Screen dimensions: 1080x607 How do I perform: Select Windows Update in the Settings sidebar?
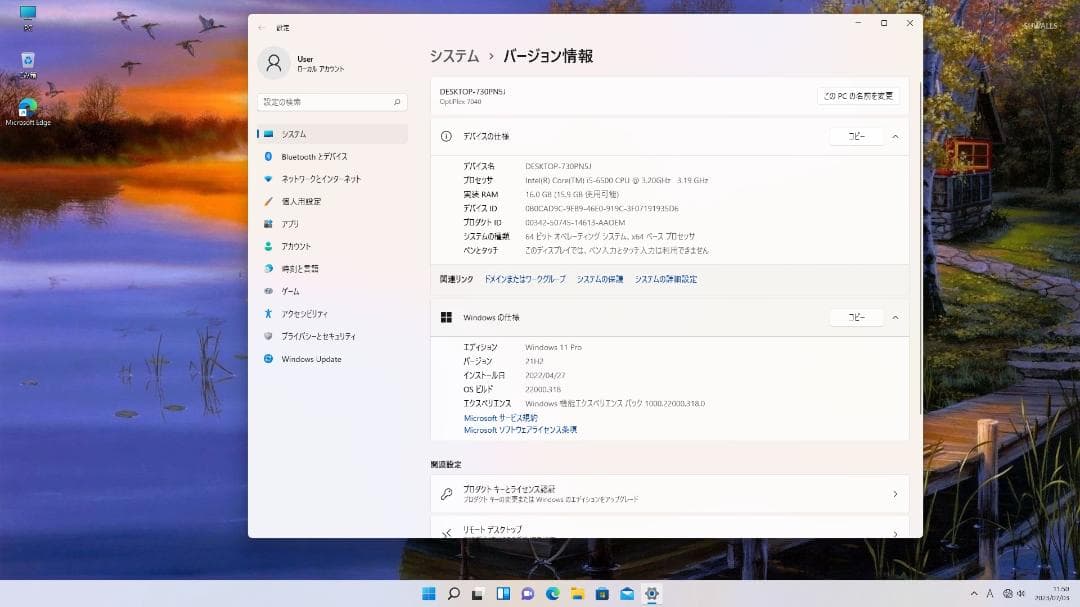313,359
